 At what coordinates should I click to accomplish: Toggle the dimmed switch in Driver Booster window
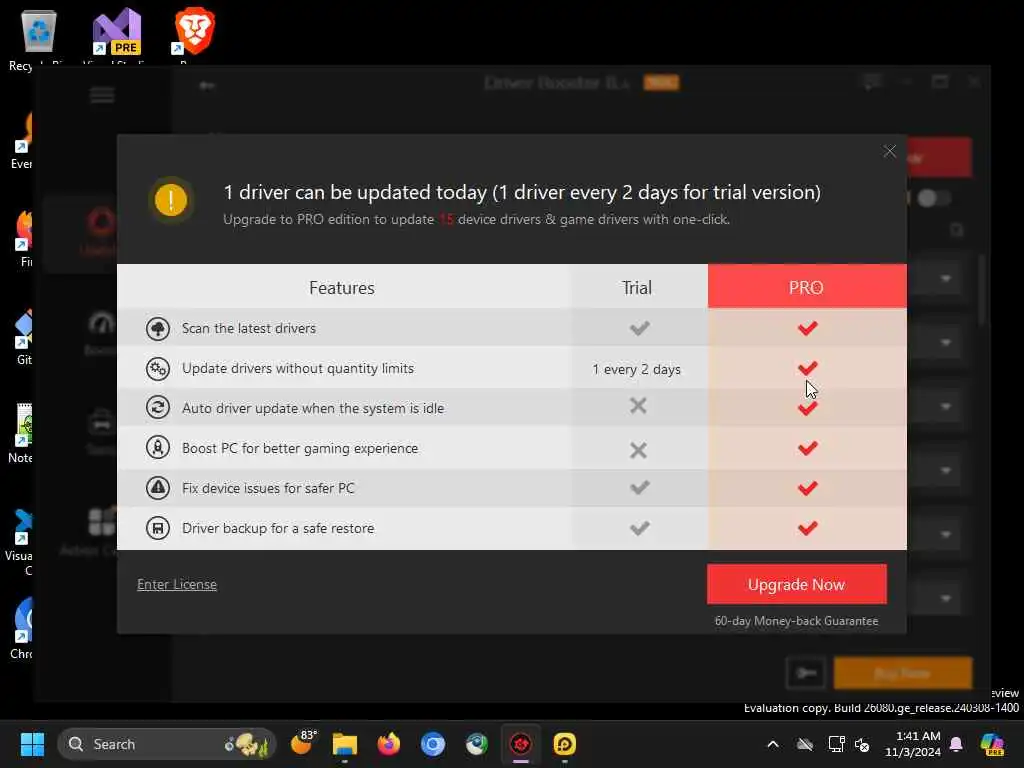pos(933,199)
